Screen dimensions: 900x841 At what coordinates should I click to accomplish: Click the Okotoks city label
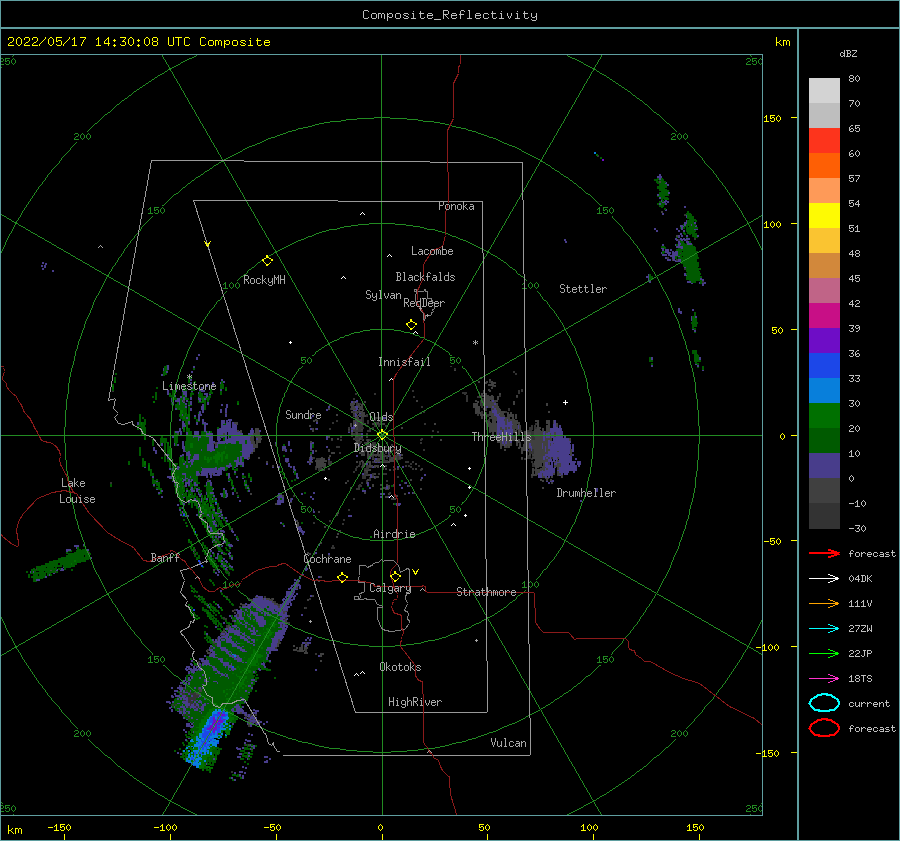coord(400,667)
